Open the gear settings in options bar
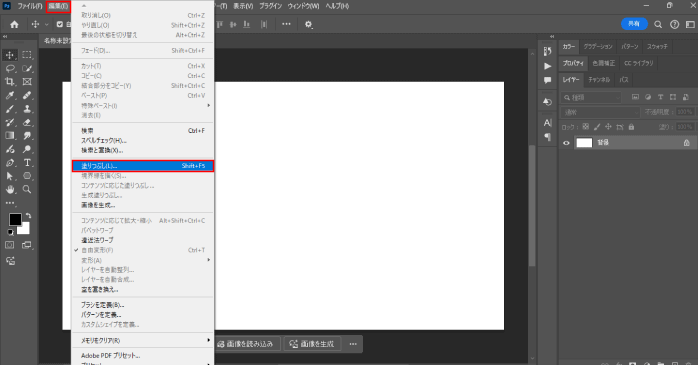Viewport: 698px width, 365px height. tap(308, 24)
